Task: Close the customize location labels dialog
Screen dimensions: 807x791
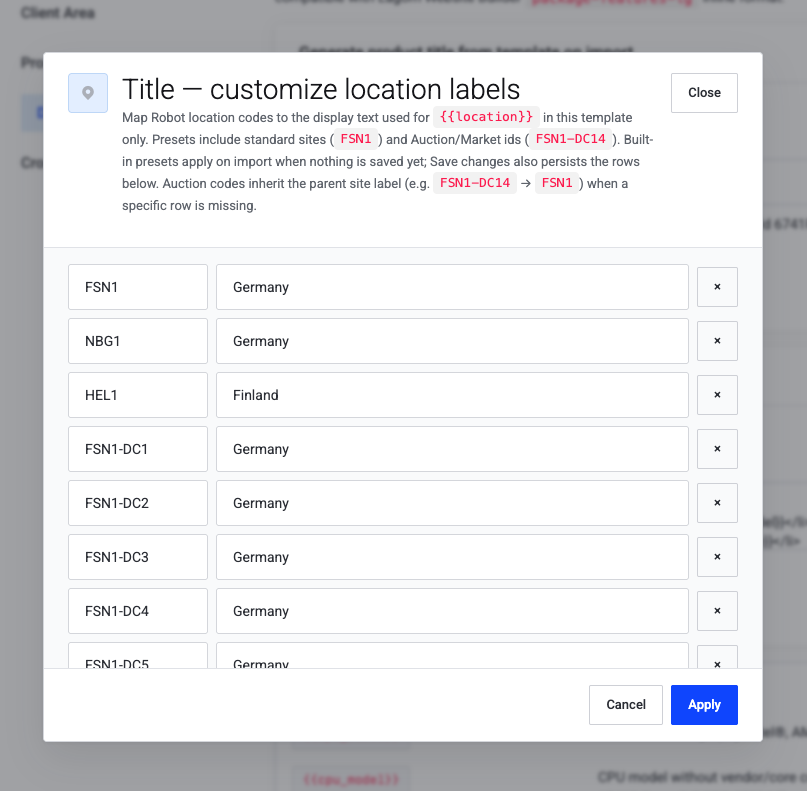Action: (x=704, y=93)
